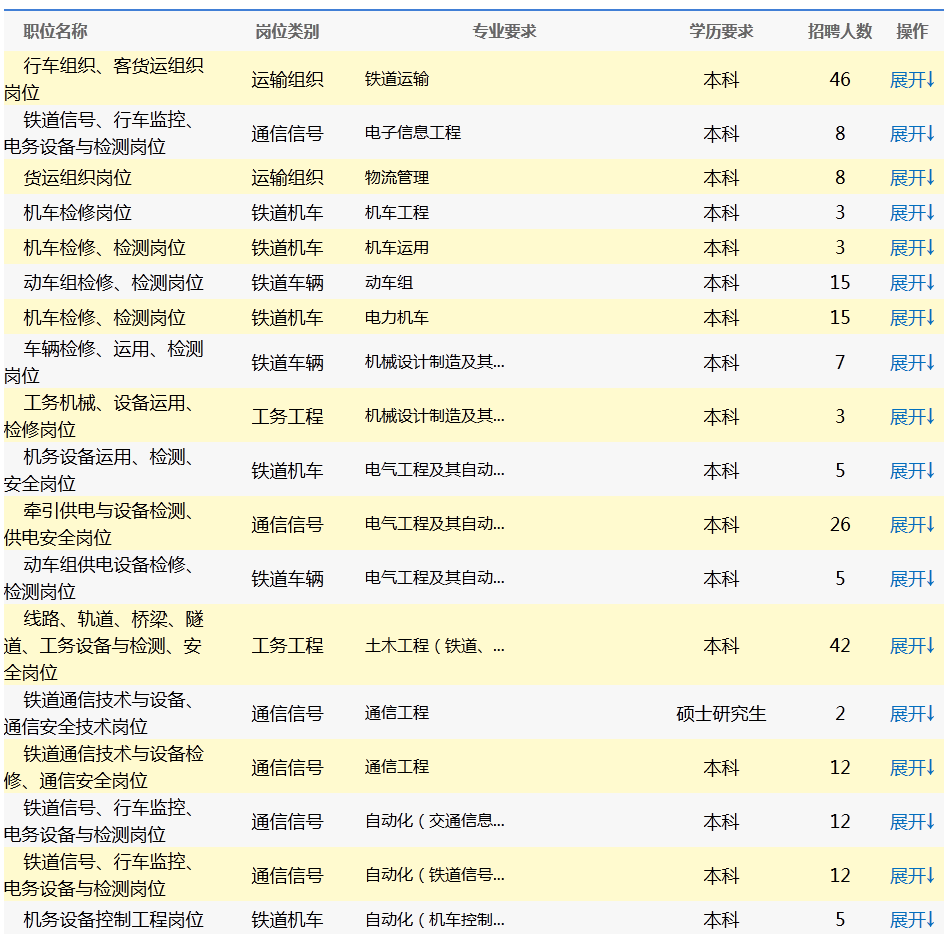
Task: Expand the 工务机械、设备运用、检修岗位 row
Action: (x=911, y=416)
